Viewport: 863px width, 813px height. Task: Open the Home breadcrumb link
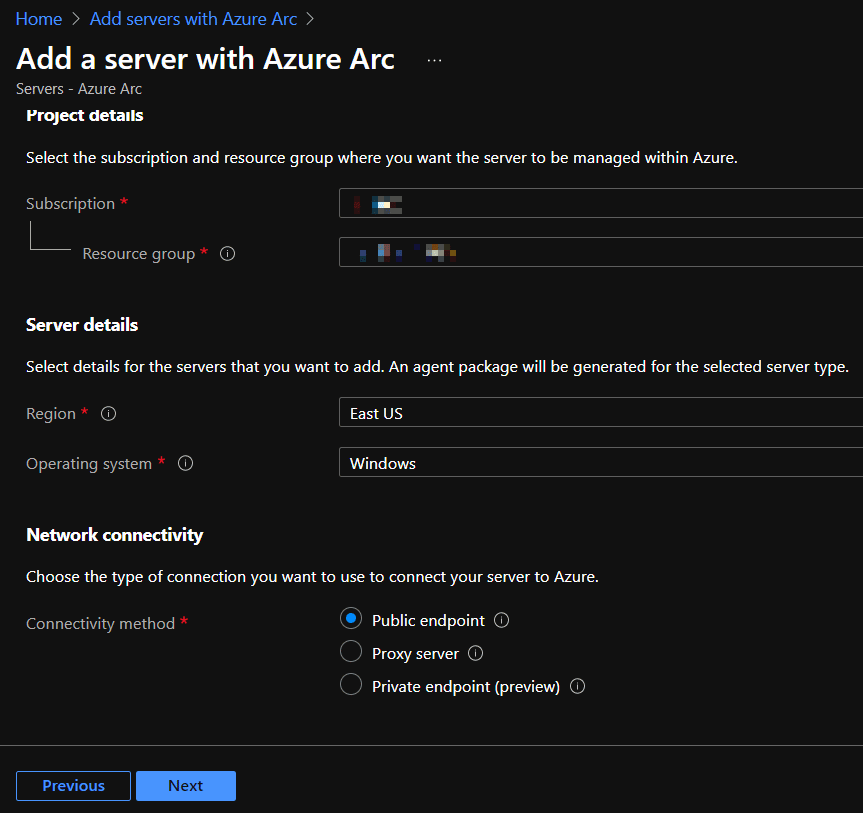39,19
